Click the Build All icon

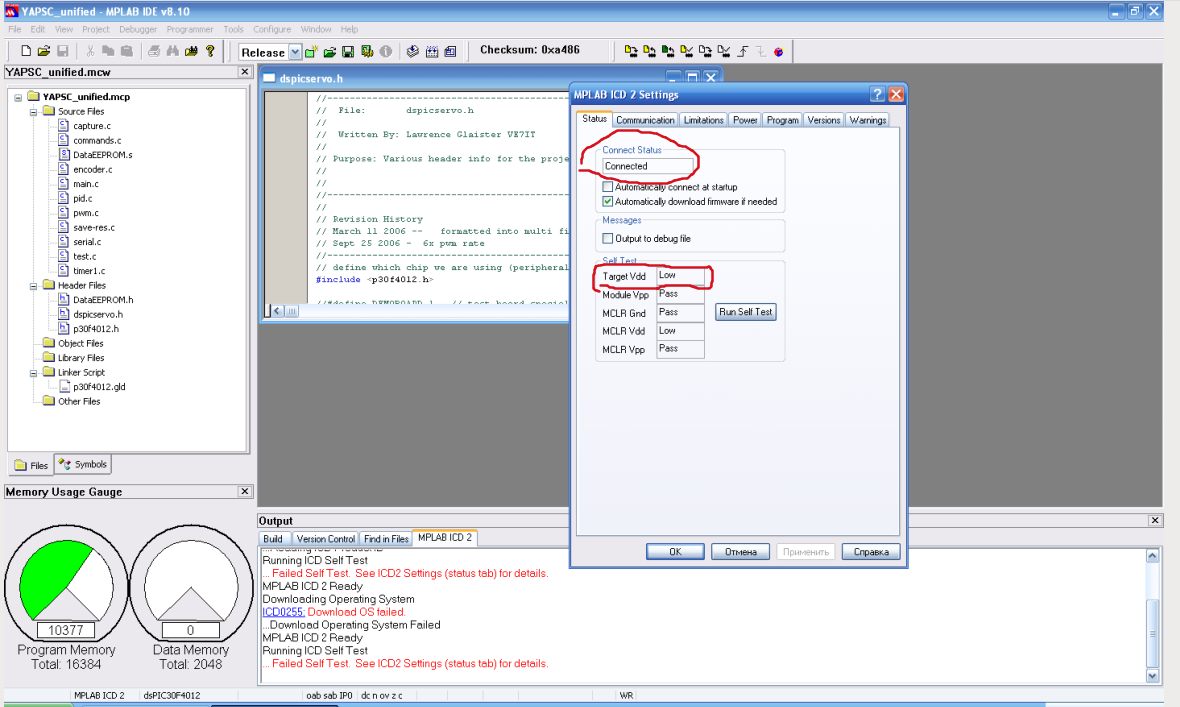[431, 52]
